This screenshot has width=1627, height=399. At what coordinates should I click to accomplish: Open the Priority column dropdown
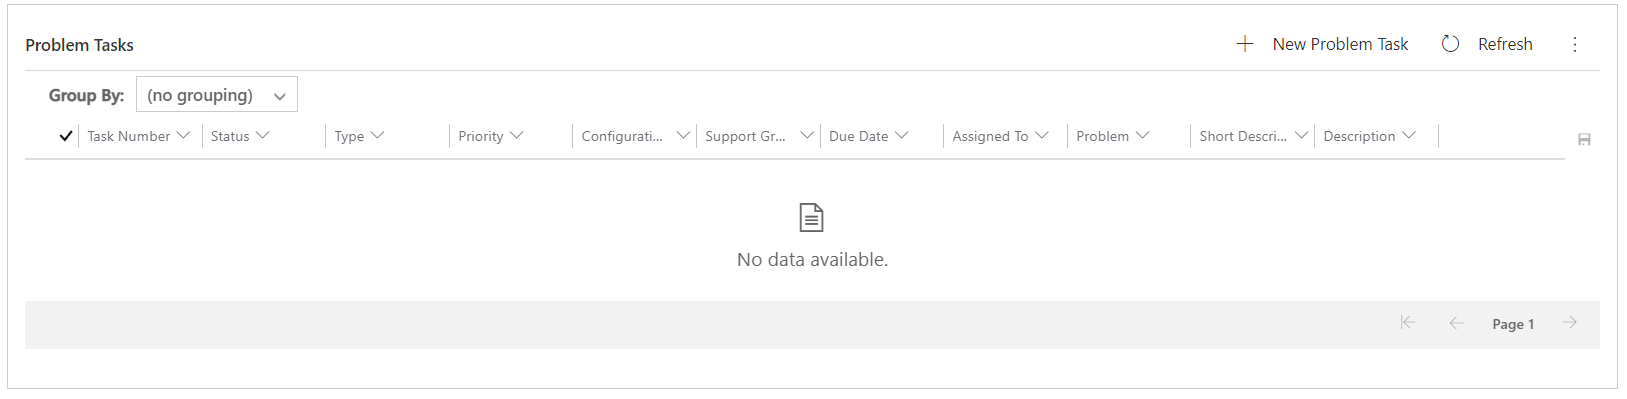(x=516, y=135)
